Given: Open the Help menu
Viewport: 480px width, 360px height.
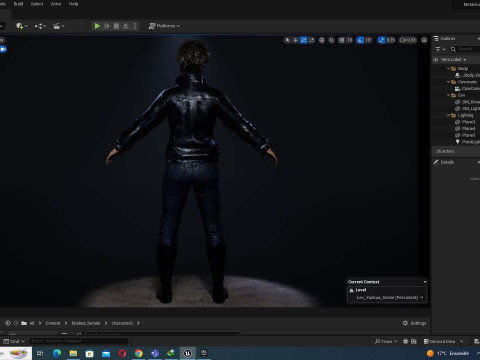Looking at the screenshot, I should click(x=73, y=4).
